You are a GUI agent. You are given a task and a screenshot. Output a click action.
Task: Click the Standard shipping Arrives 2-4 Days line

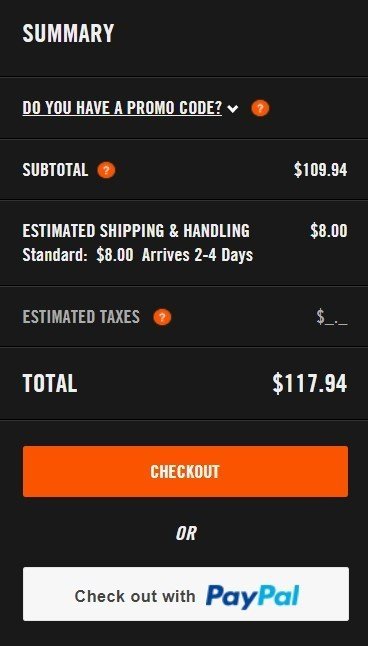(138, 255)
